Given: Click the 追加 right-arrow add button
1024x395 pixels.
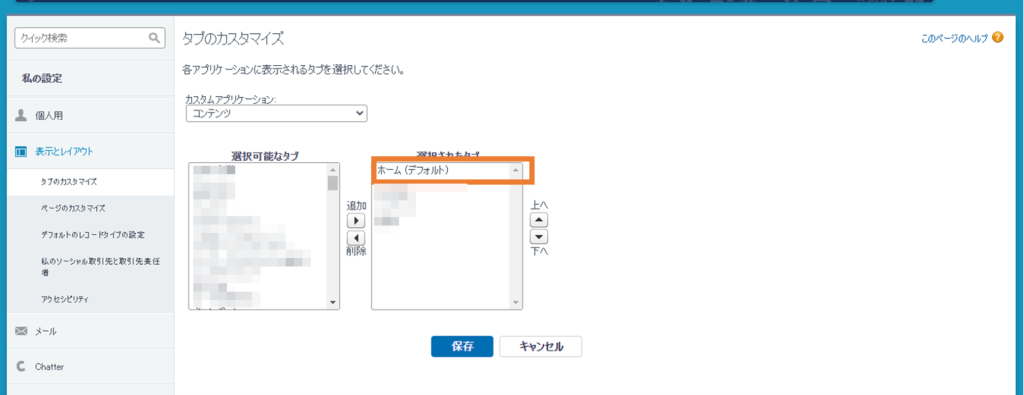Looking at the screenshot, I should pyautogui.click(x=355, y=221).
